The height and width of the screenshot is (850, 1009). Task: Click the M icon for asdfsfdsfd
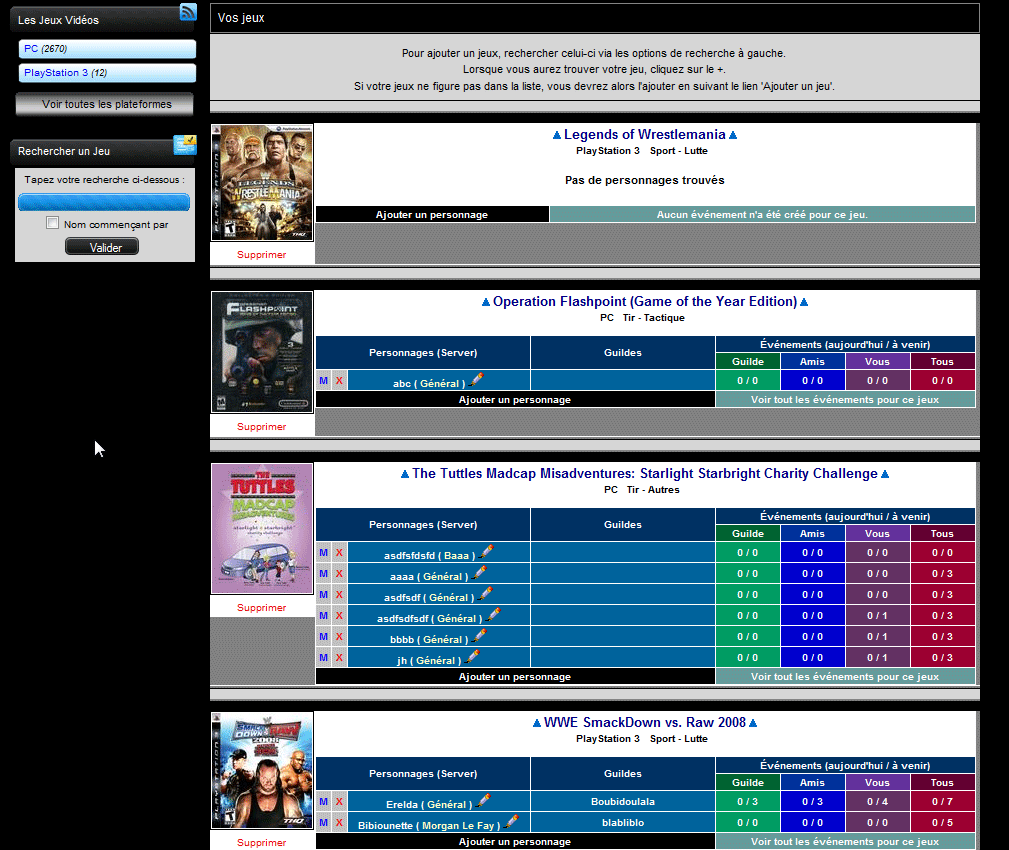point(324,552)
